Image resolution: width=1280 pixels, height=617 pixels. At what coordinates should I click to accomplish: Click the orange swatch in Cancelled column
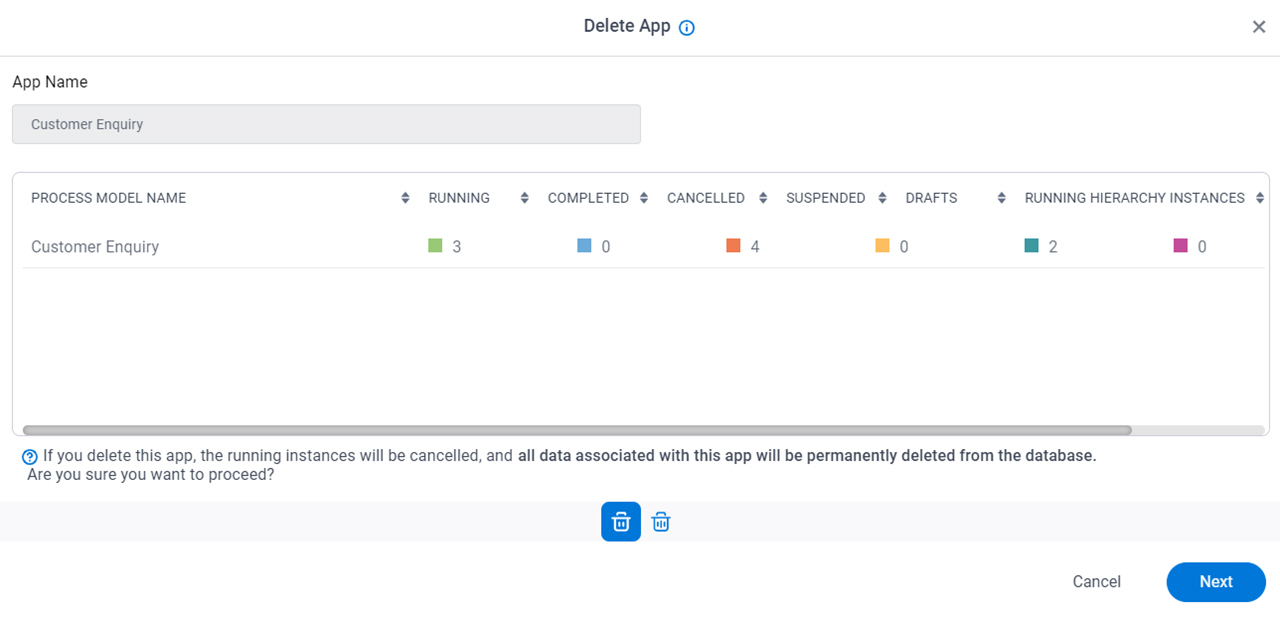pyautogui.click(x=733, y=245)
